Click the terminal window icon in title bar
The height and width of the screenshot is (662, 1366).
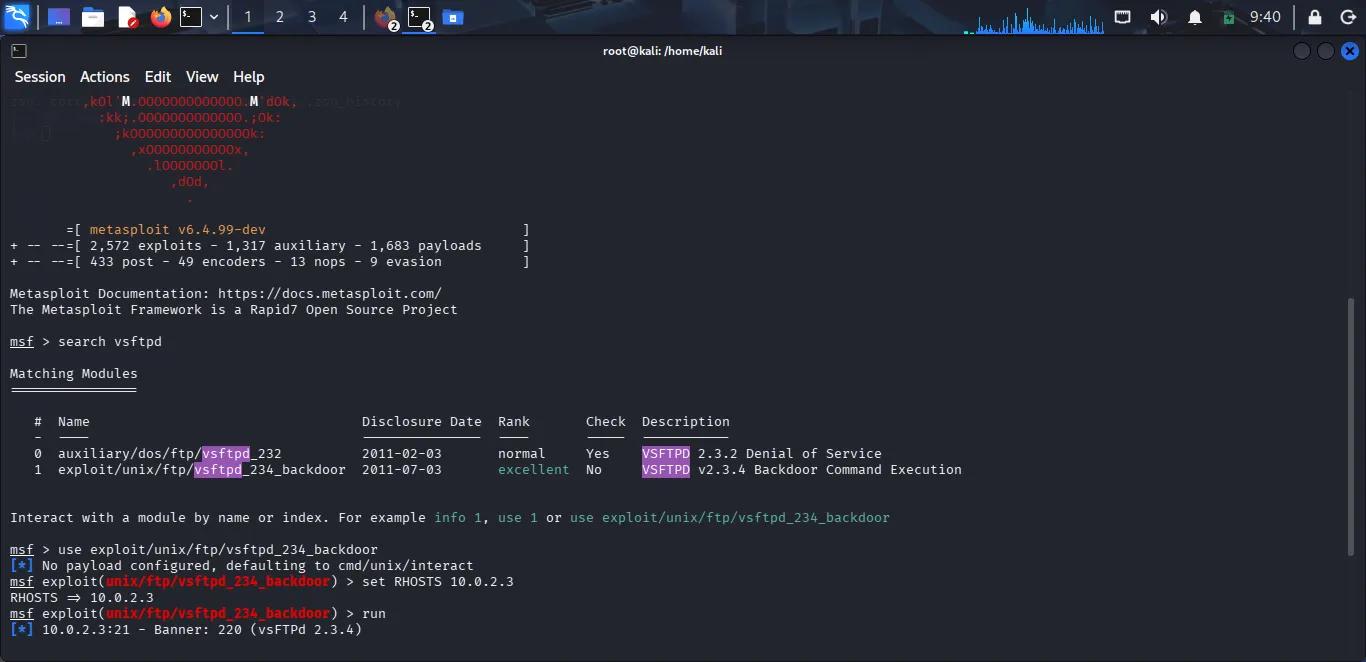(x=19, y=51)
